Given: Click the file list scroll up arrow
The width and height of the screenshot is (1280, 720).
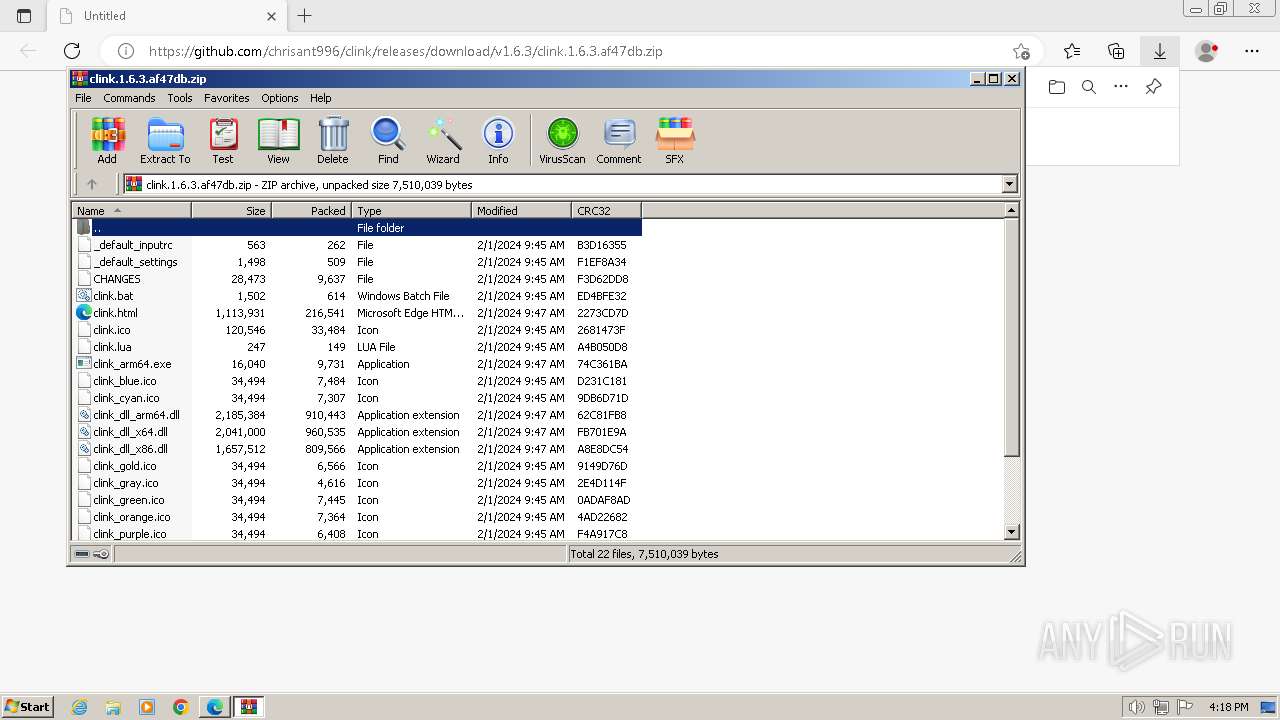Looking at the screenshot, I should (x=1011, y=210).
